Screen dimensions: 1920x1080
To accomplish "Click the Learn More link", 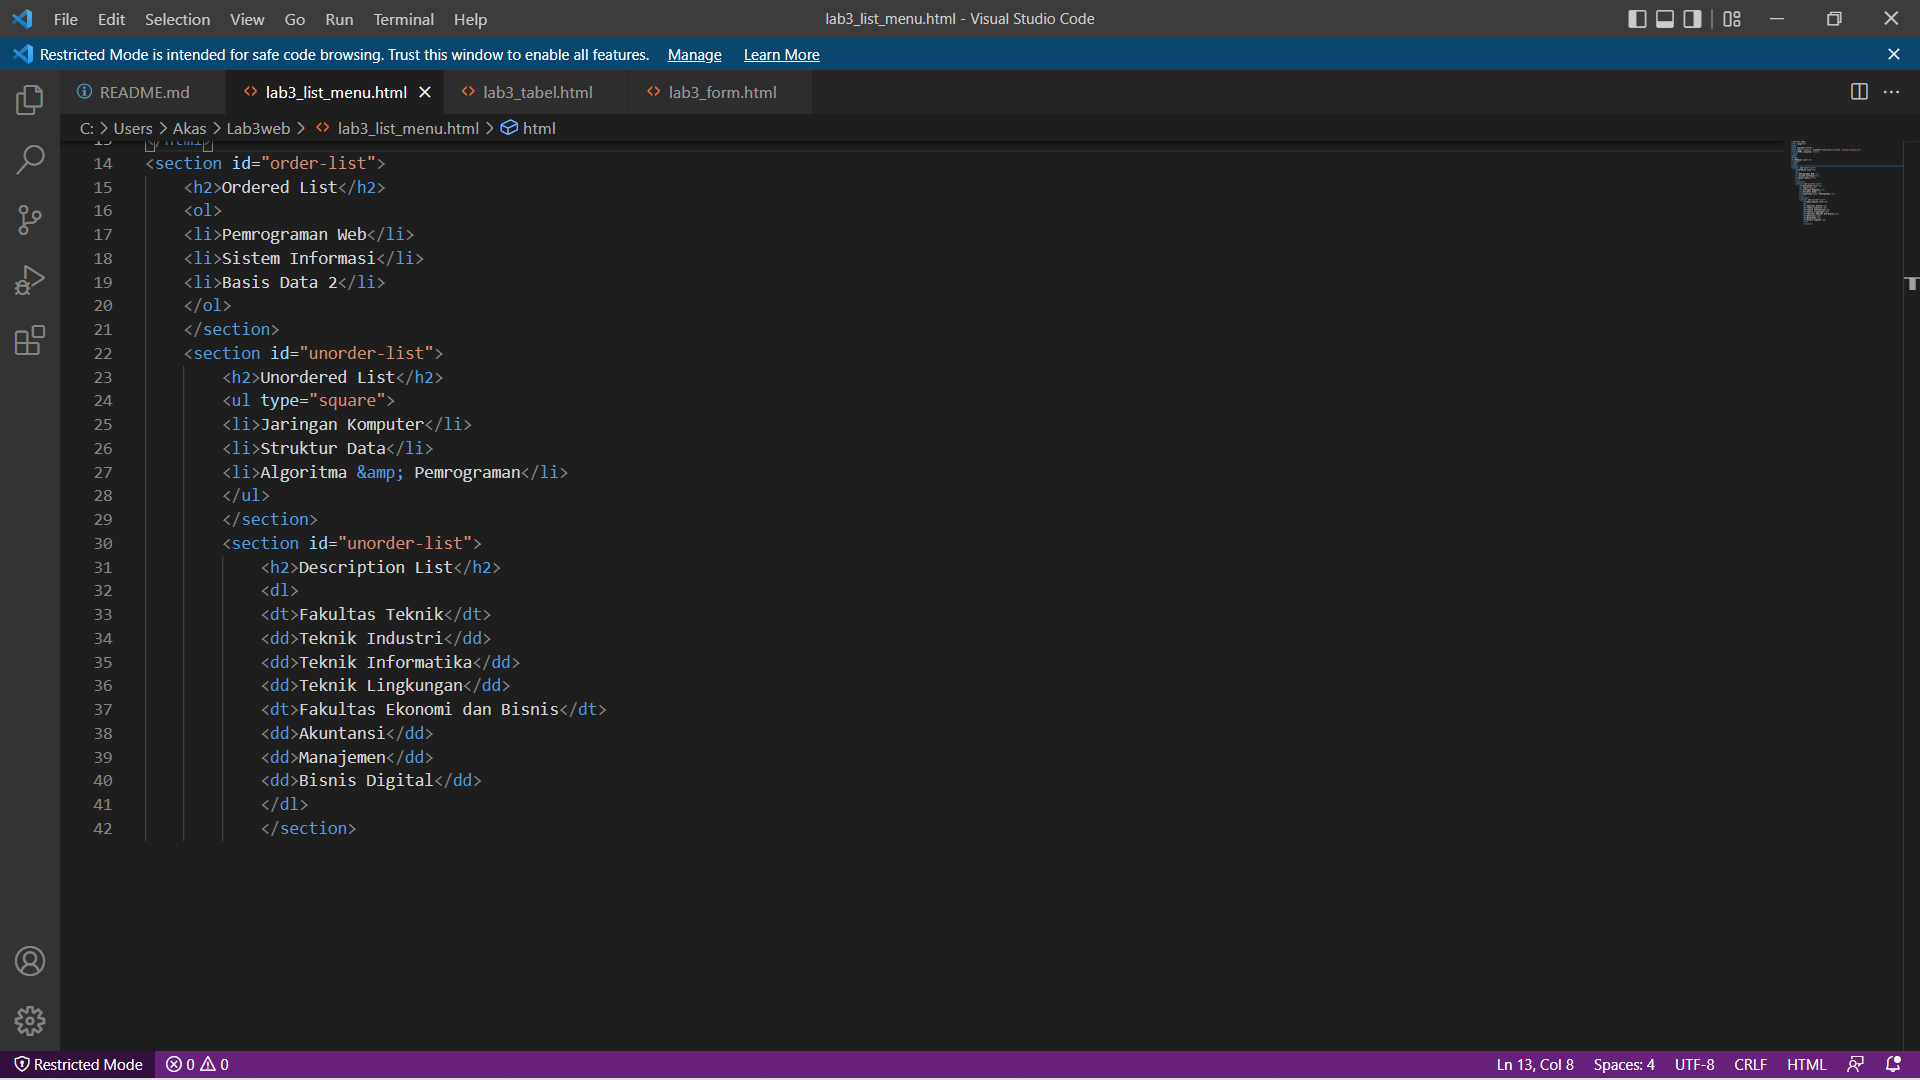I will pyautogui.click(x=781, y=55).
